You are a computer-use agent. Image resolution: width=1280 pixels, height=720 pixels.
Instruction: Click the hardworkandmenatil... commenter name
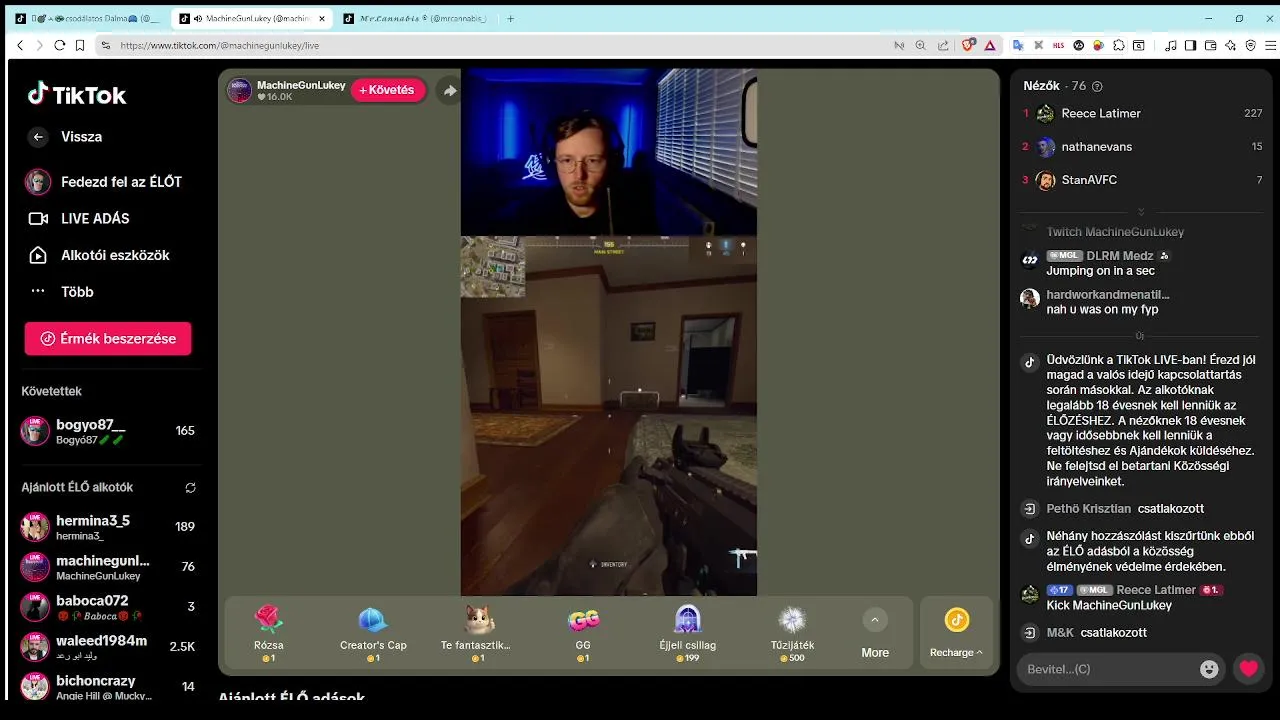click(1108, 295)
